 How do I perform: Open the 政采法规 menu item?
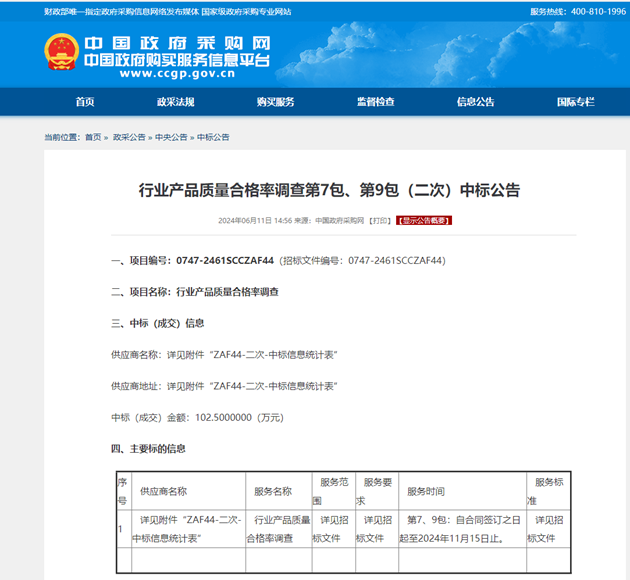[x=176, y=102]
